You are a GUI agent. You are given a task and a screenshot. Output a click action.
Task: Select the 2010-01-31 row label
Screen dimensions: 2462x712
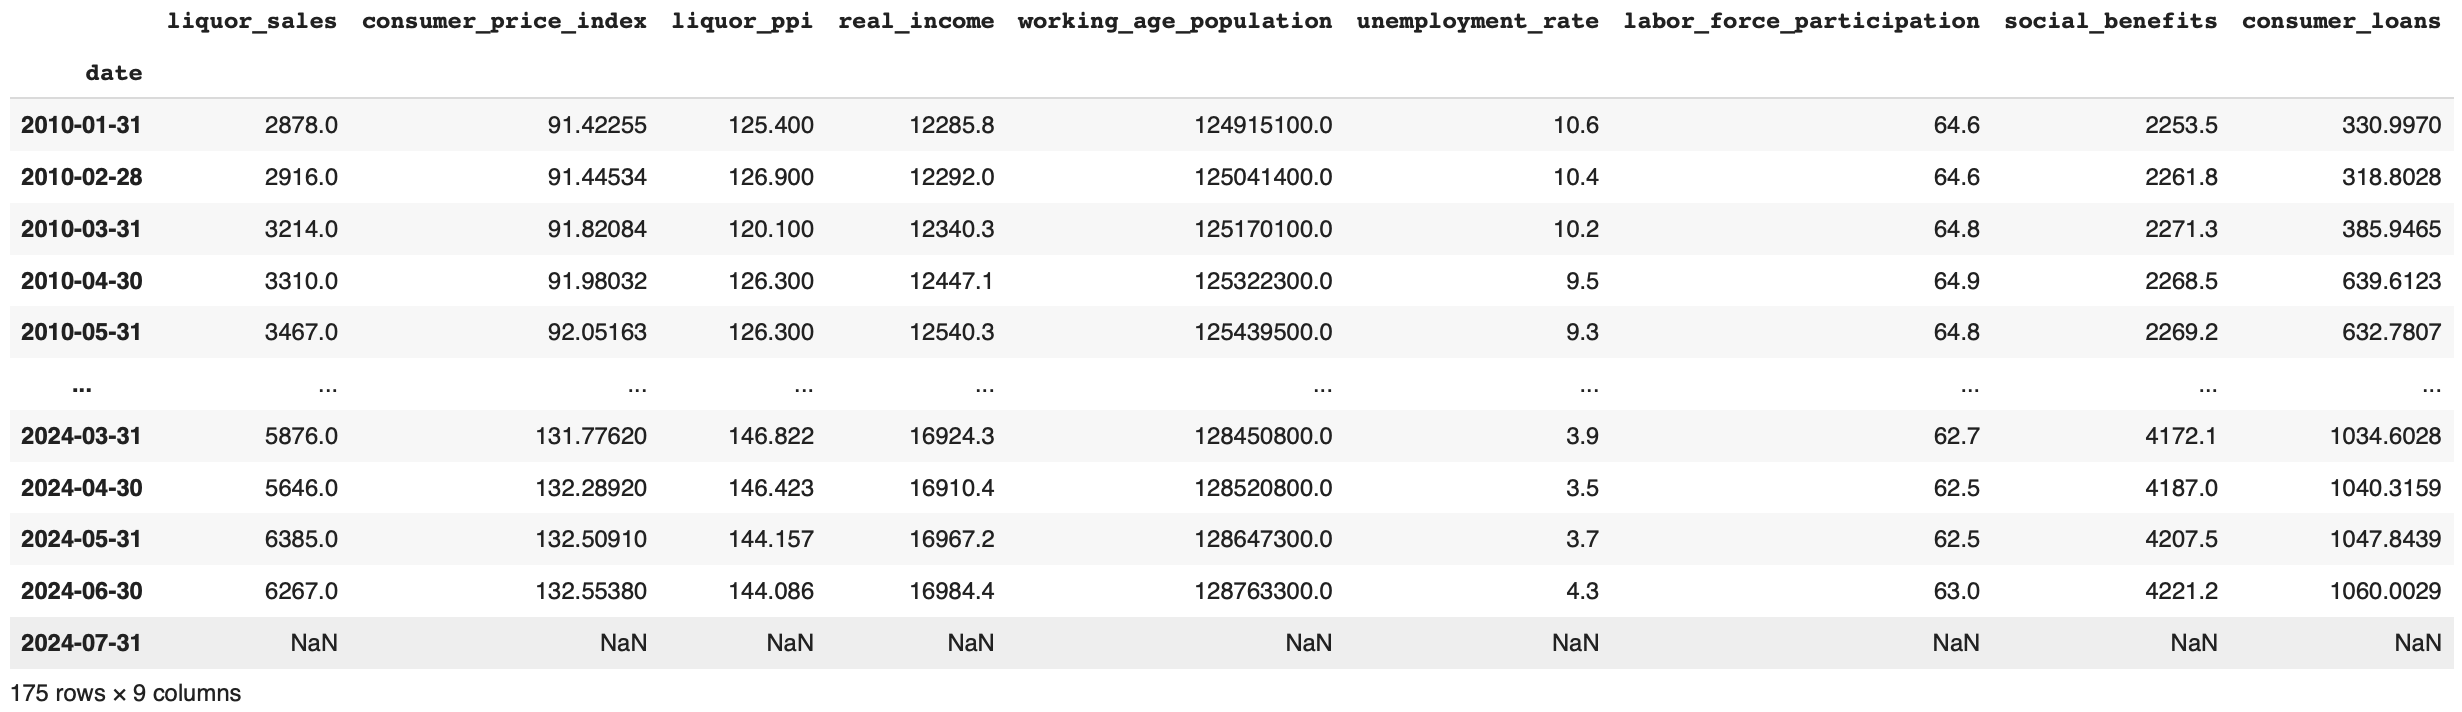click(81, 125)
